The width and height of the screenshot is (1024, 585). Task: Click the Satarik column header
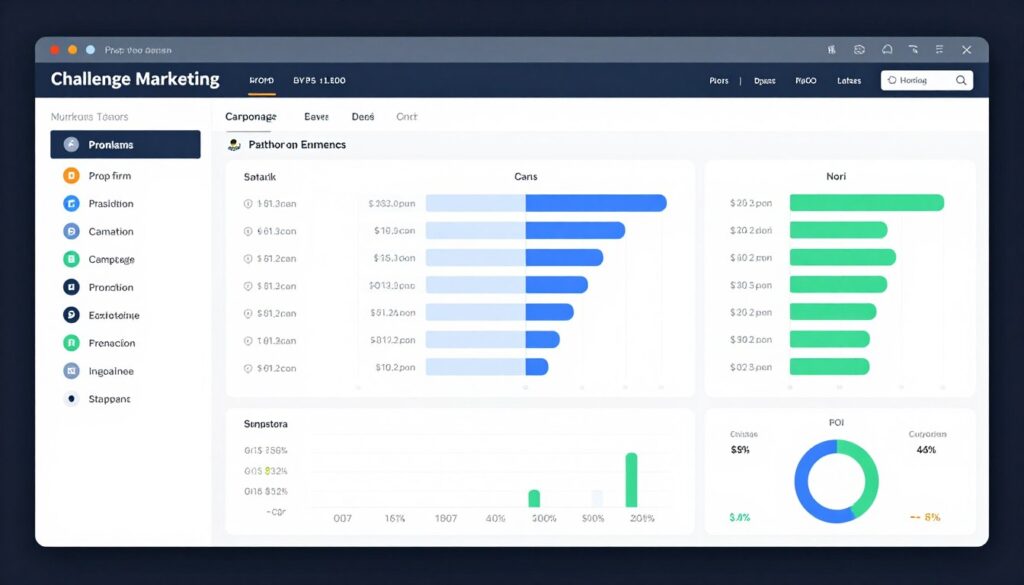260,177
